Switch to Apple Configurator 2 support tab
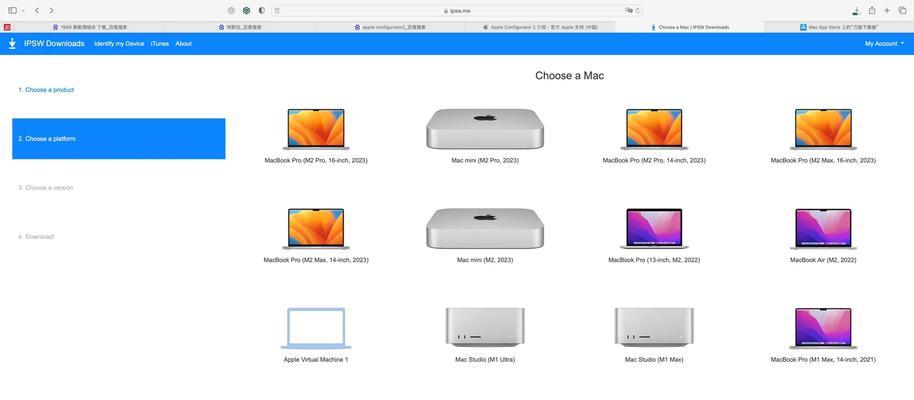The image size is (914, 400). click(x=540, y=27)
